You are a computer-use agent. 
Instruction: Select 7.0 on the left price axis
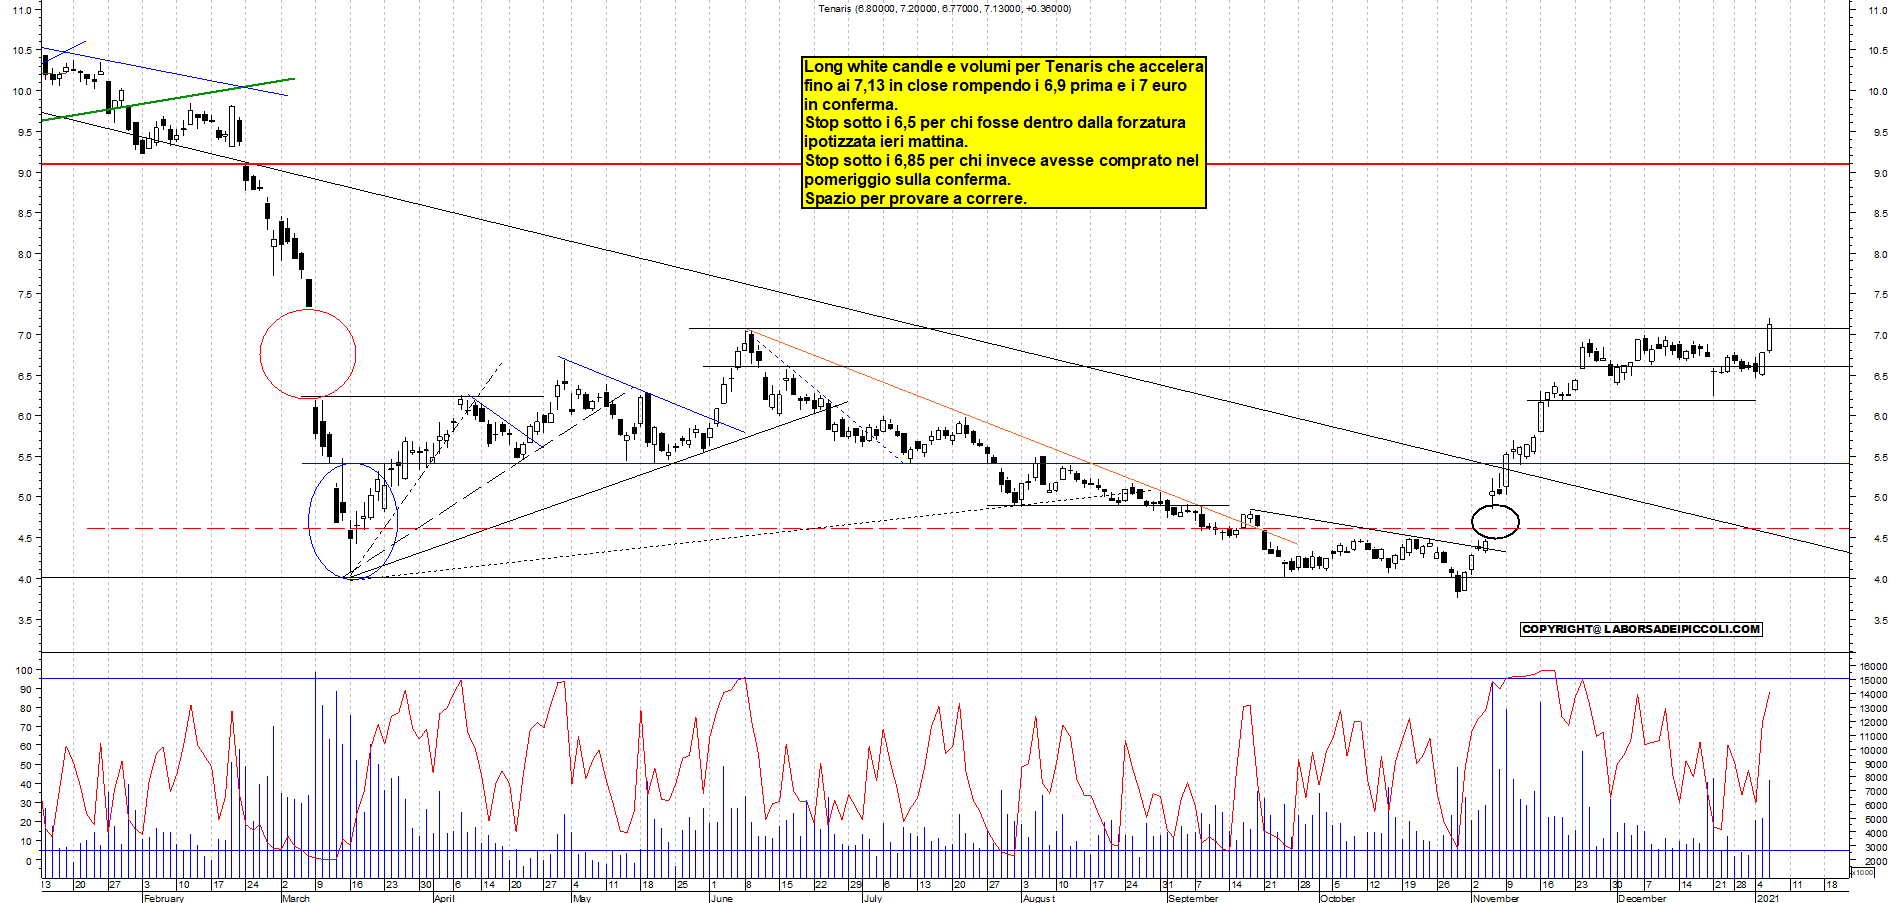24,335
